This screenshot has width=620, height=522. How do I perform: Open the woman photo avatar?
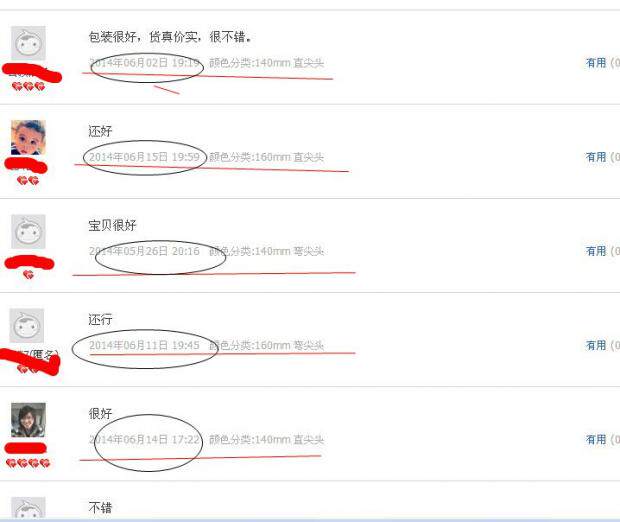click(x=28, y=420)
